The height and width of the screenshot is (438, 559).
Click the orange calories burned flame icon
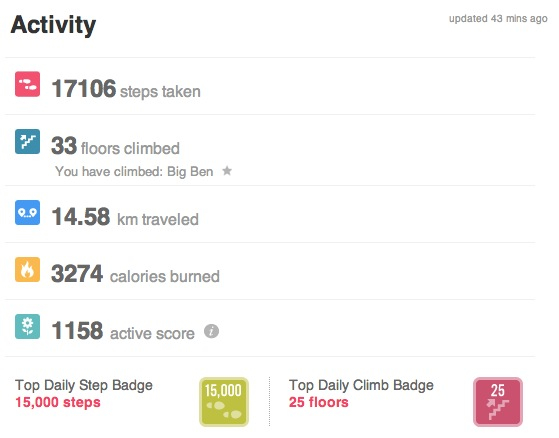click(27, 269)
